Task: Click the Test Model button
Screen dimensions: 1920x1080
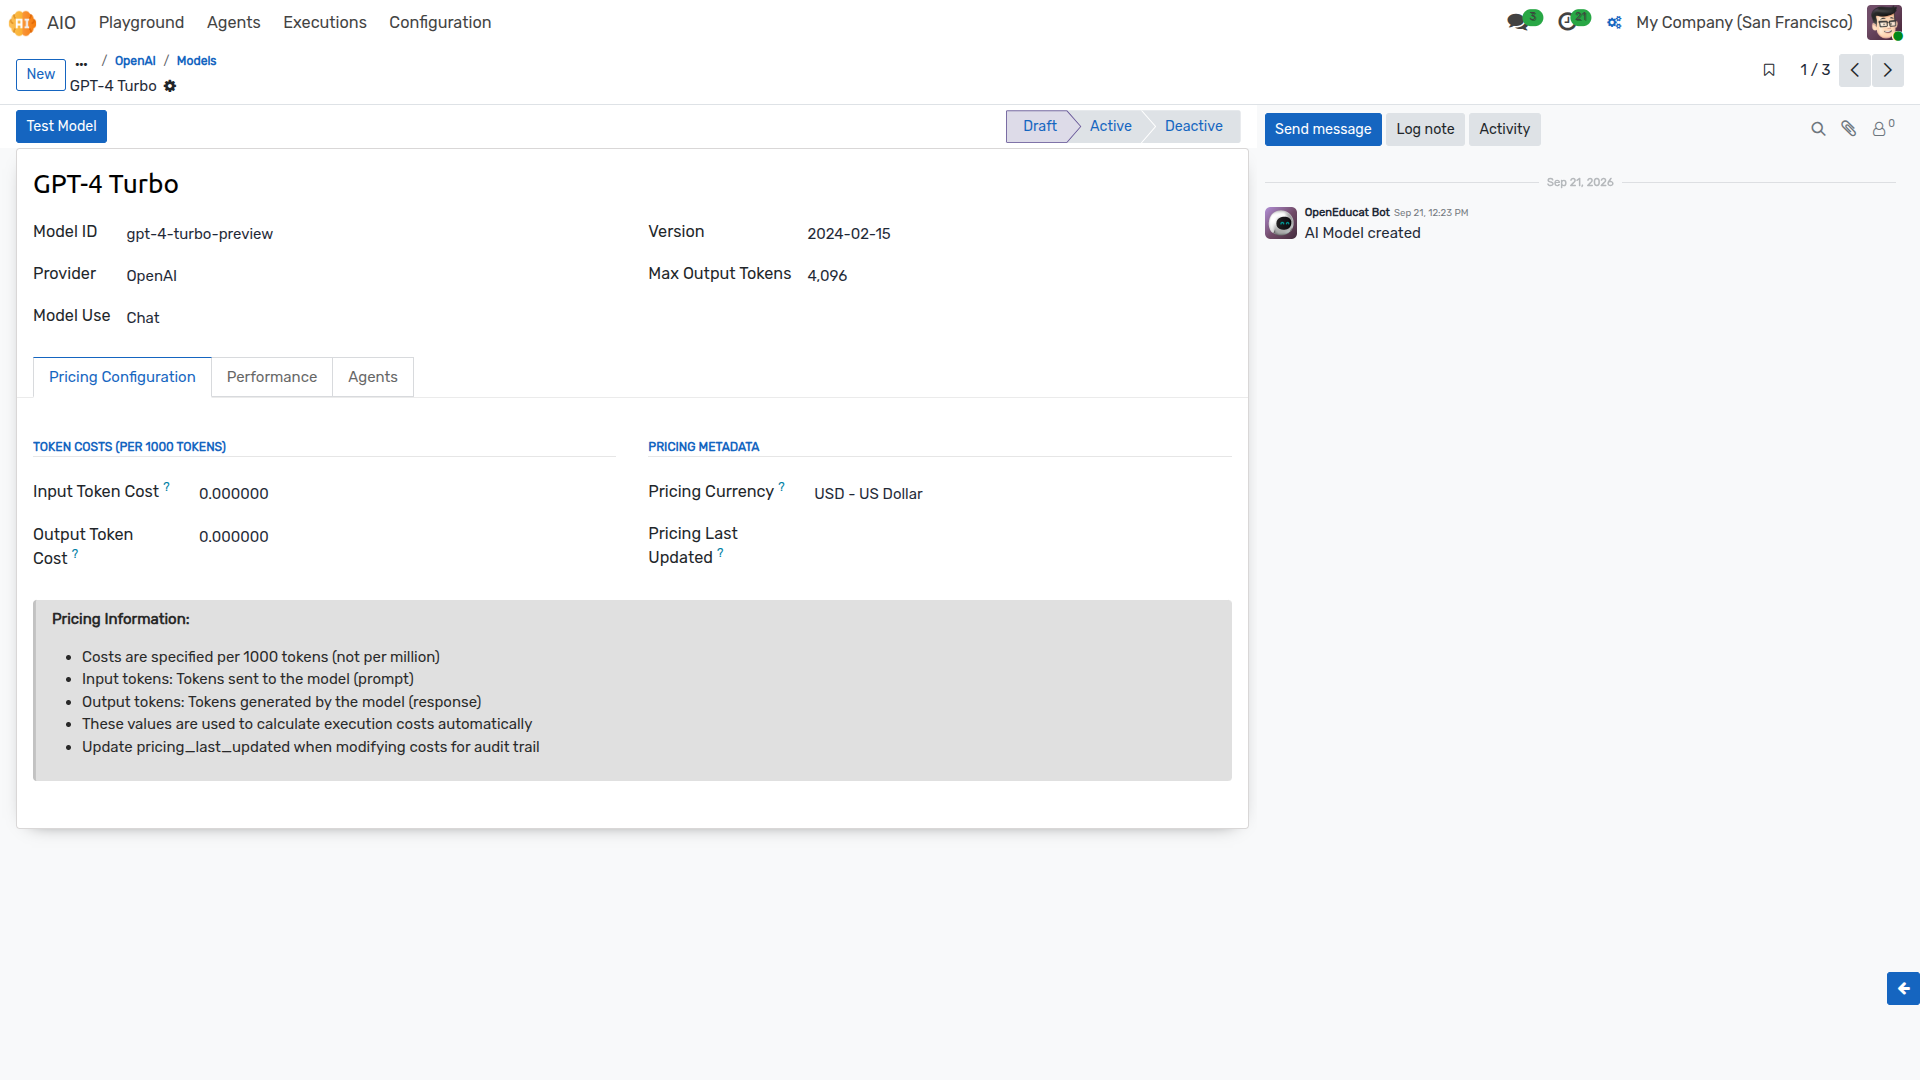Action: point(61,126)
